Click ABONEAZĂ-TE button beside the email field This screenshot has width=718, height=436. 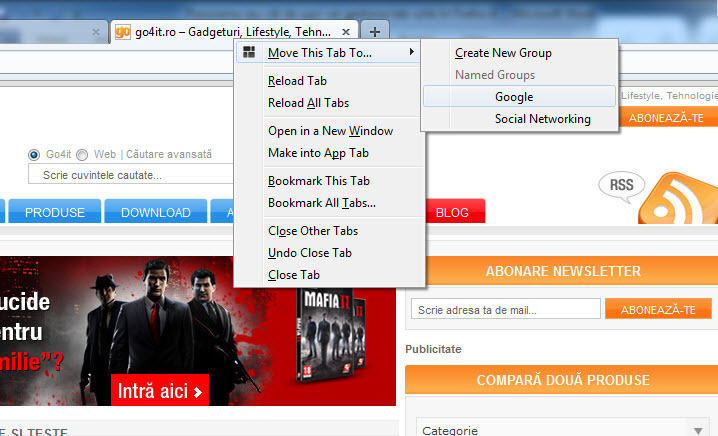pos(658,309)
